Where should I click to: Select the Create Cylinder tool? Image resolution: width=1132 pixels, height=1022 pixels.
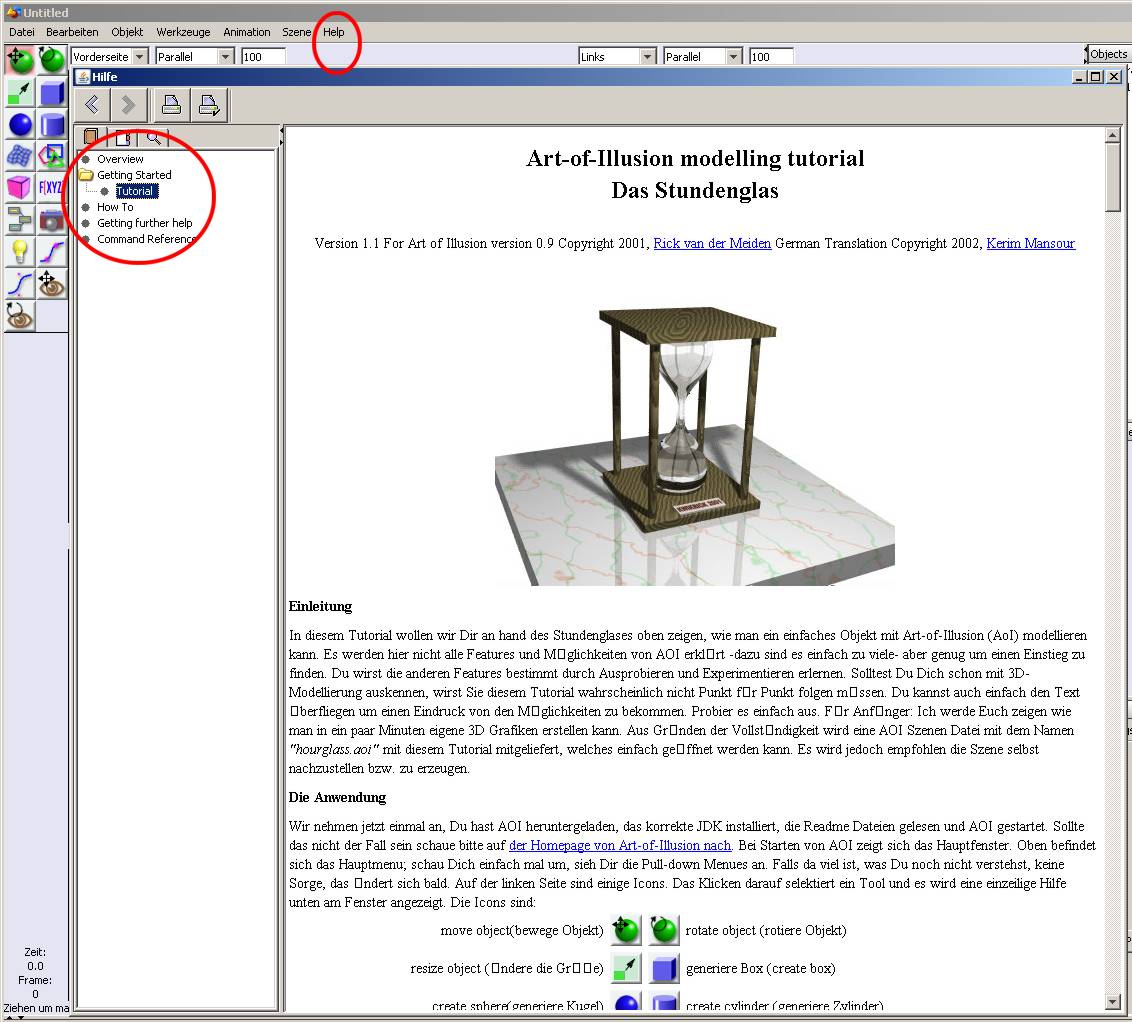52,124
